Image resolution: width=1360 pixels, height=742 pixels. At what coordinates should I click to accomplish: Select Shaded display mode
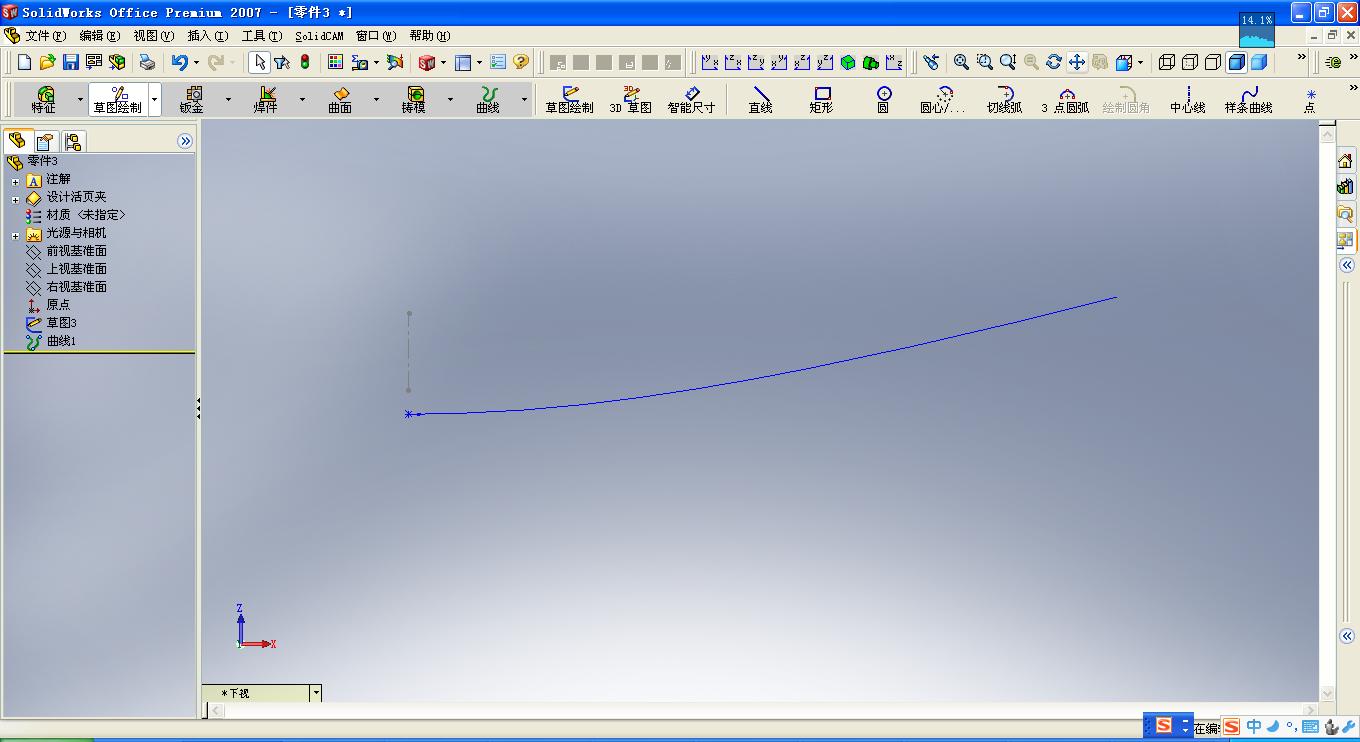(x=1259, y=62)
